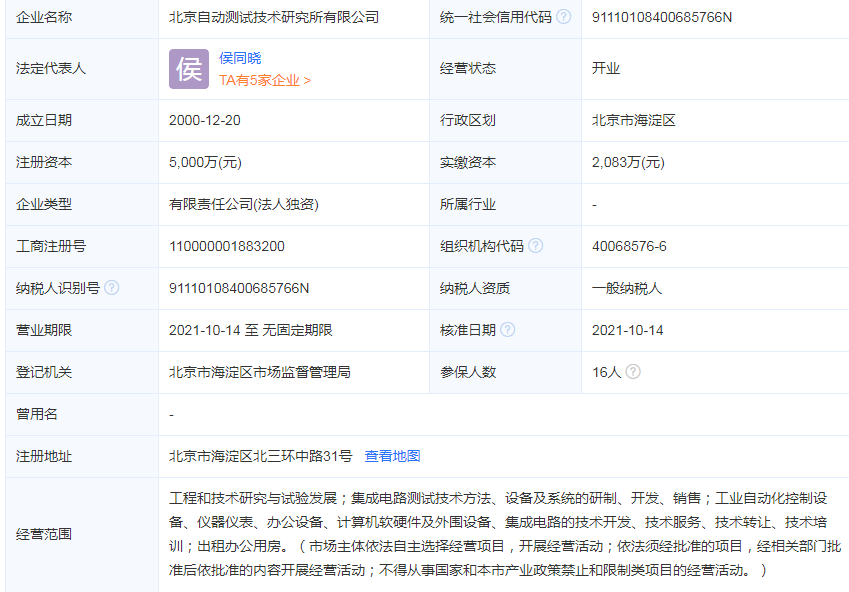Click the 工商注册号 label cell
Screen dimensions: 849x592
[x=82, y=246]
